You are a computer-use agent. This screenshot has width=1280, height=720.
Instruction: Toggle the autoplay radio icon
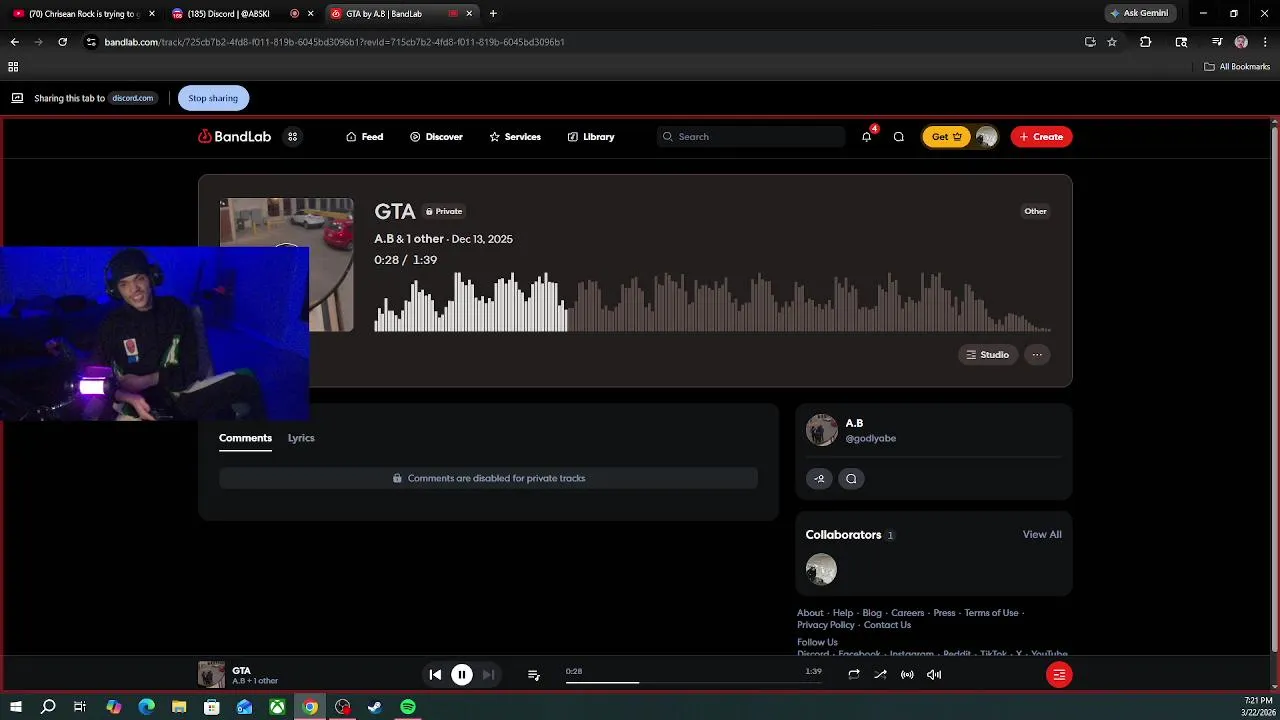click(907, 675)
